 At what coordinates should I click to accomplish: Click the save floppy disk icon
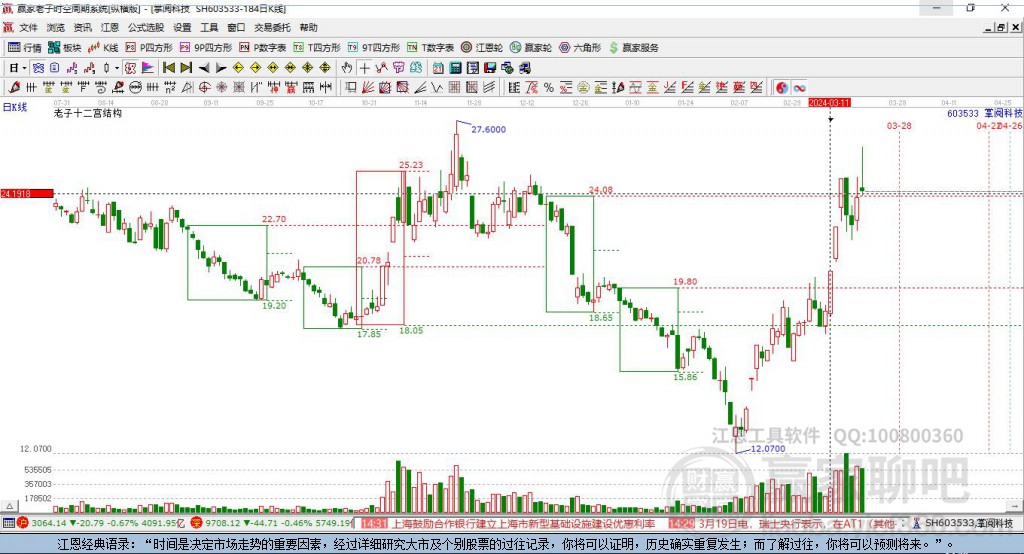click(490, 67)
